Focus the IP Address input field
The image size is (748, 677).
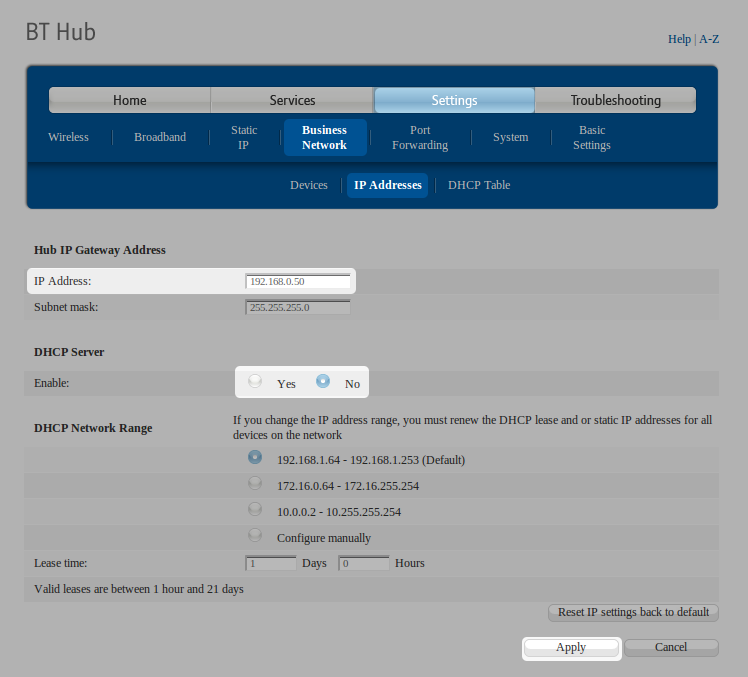(298, 281)
